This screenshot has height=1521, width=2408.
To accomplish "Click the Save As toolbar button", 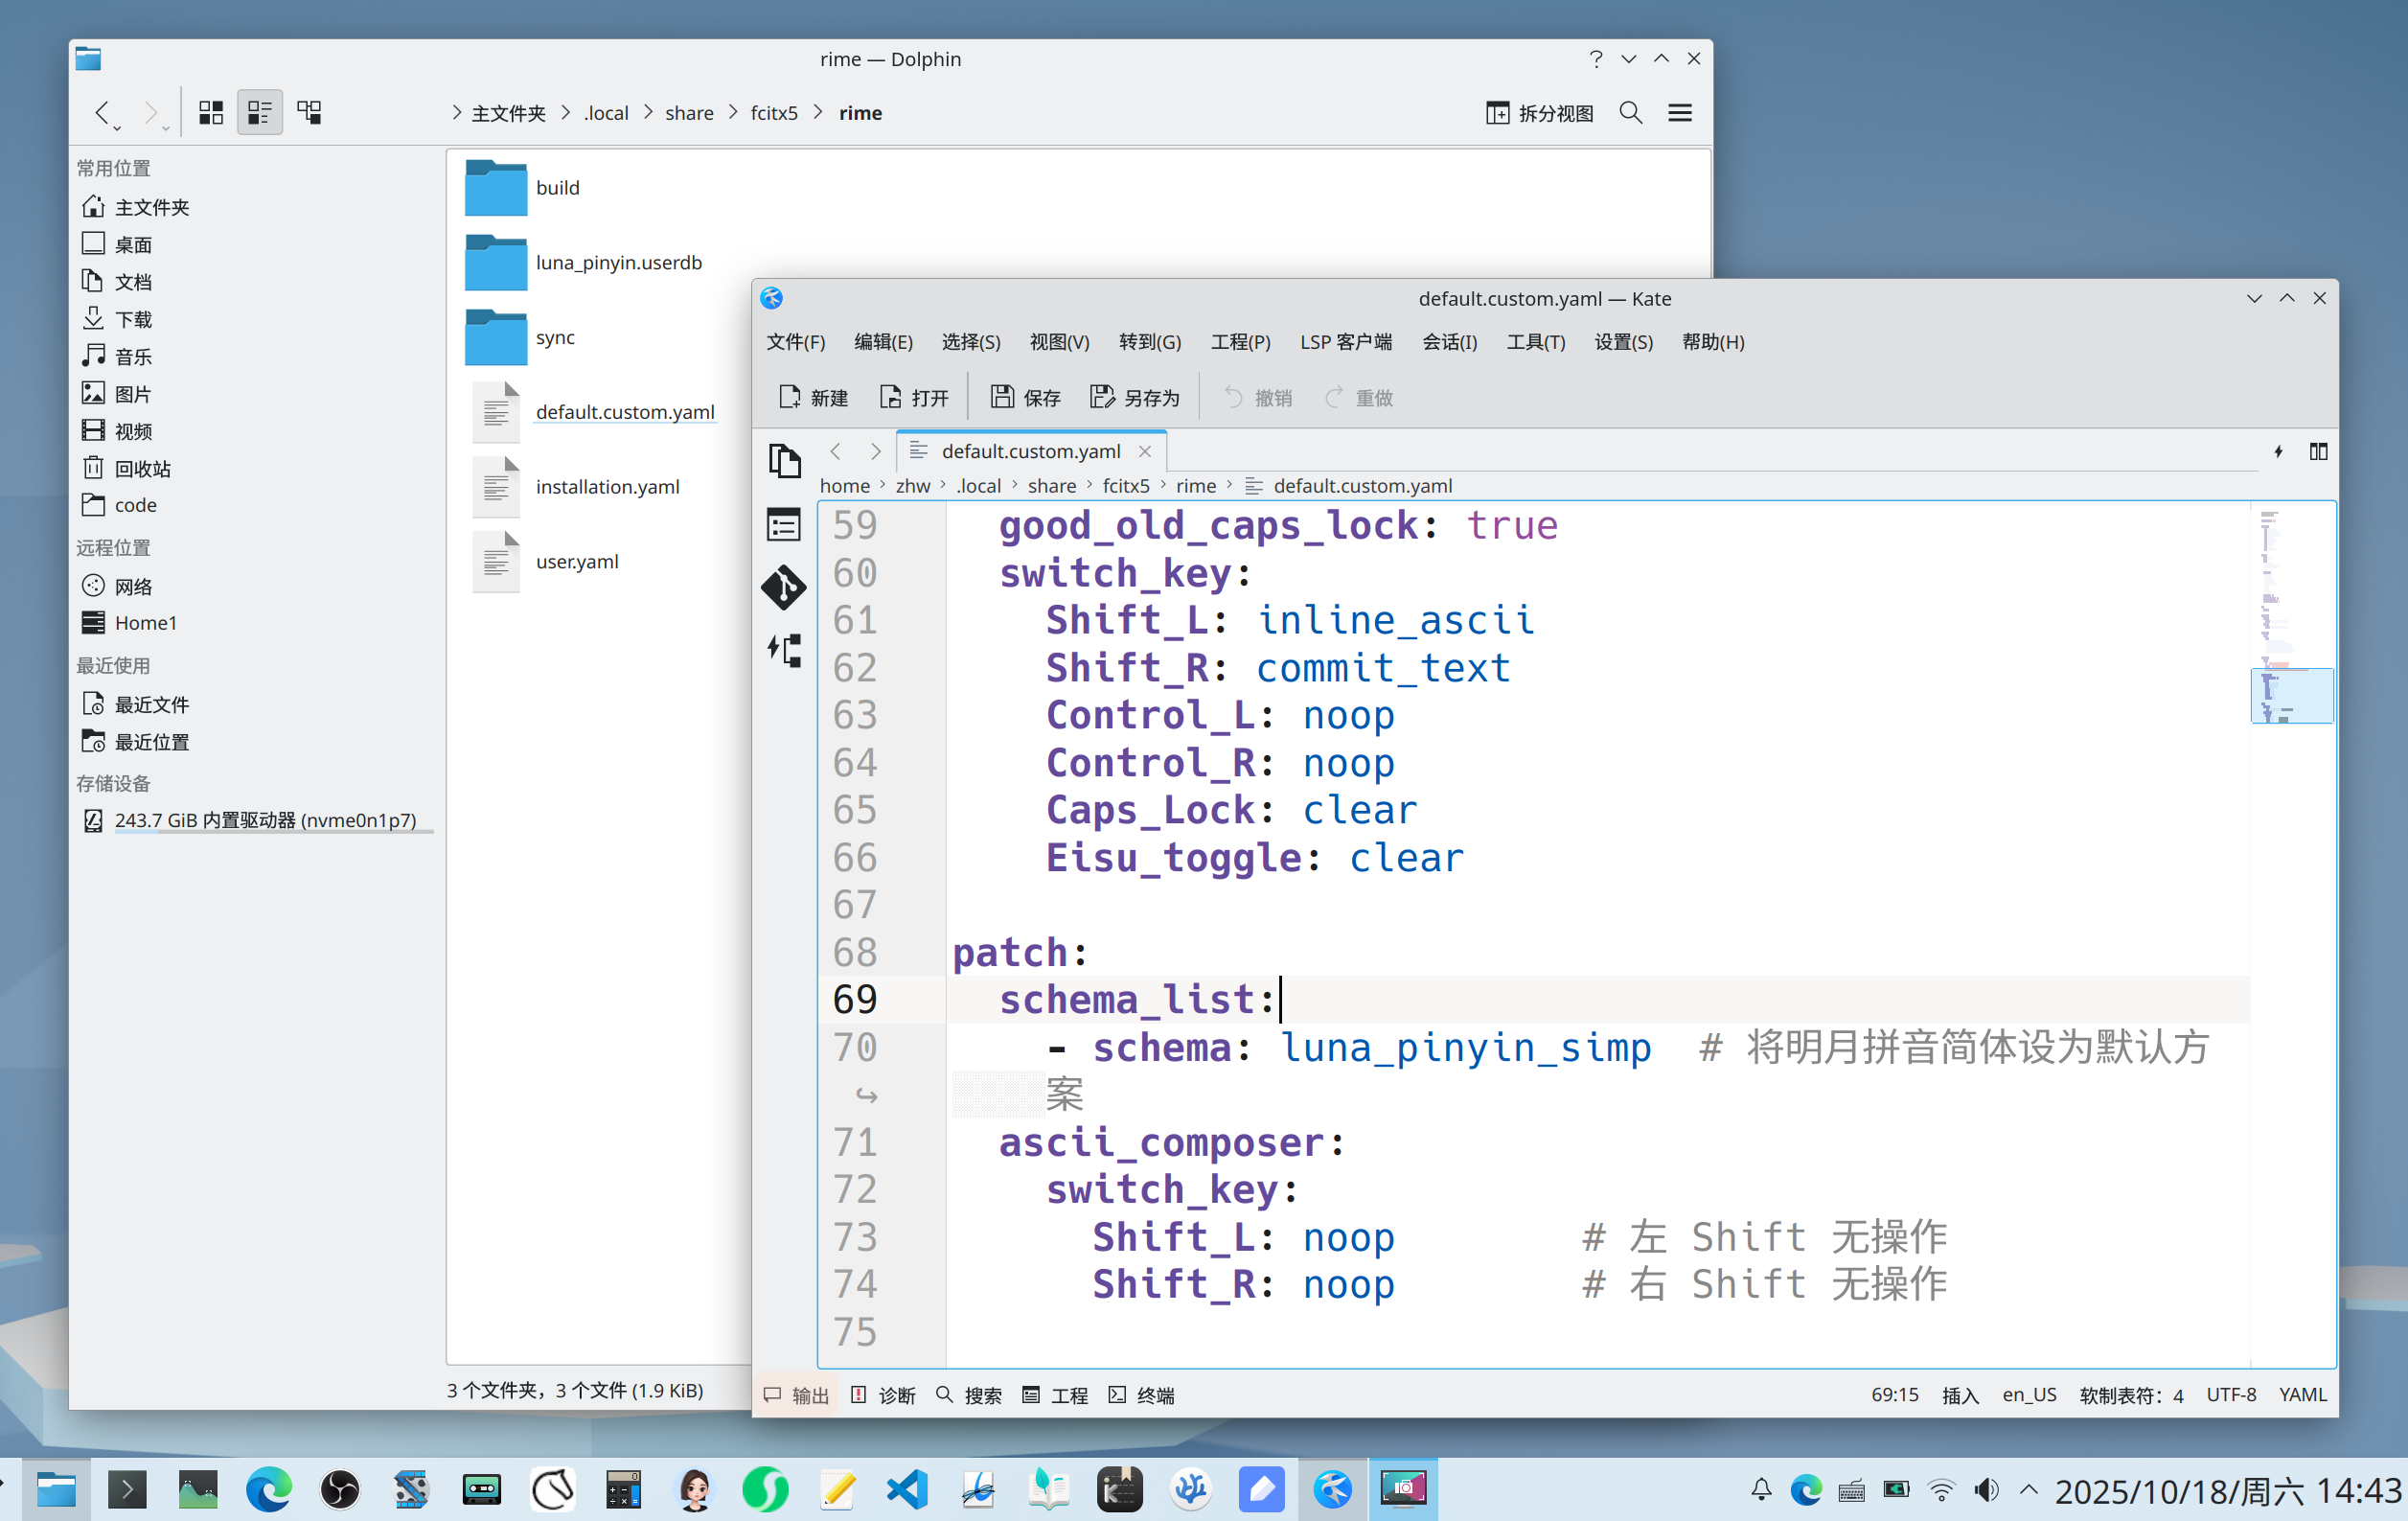I will (1134, 398).
